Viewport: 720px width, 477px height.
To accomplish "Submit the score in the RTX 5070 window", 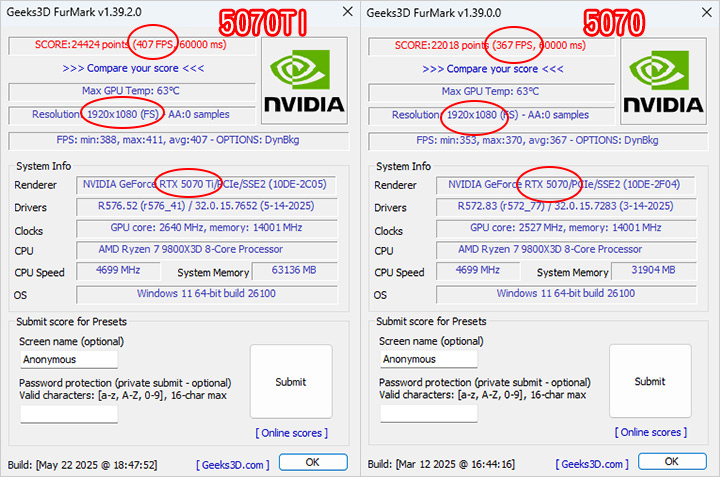I will click(650, 381).
